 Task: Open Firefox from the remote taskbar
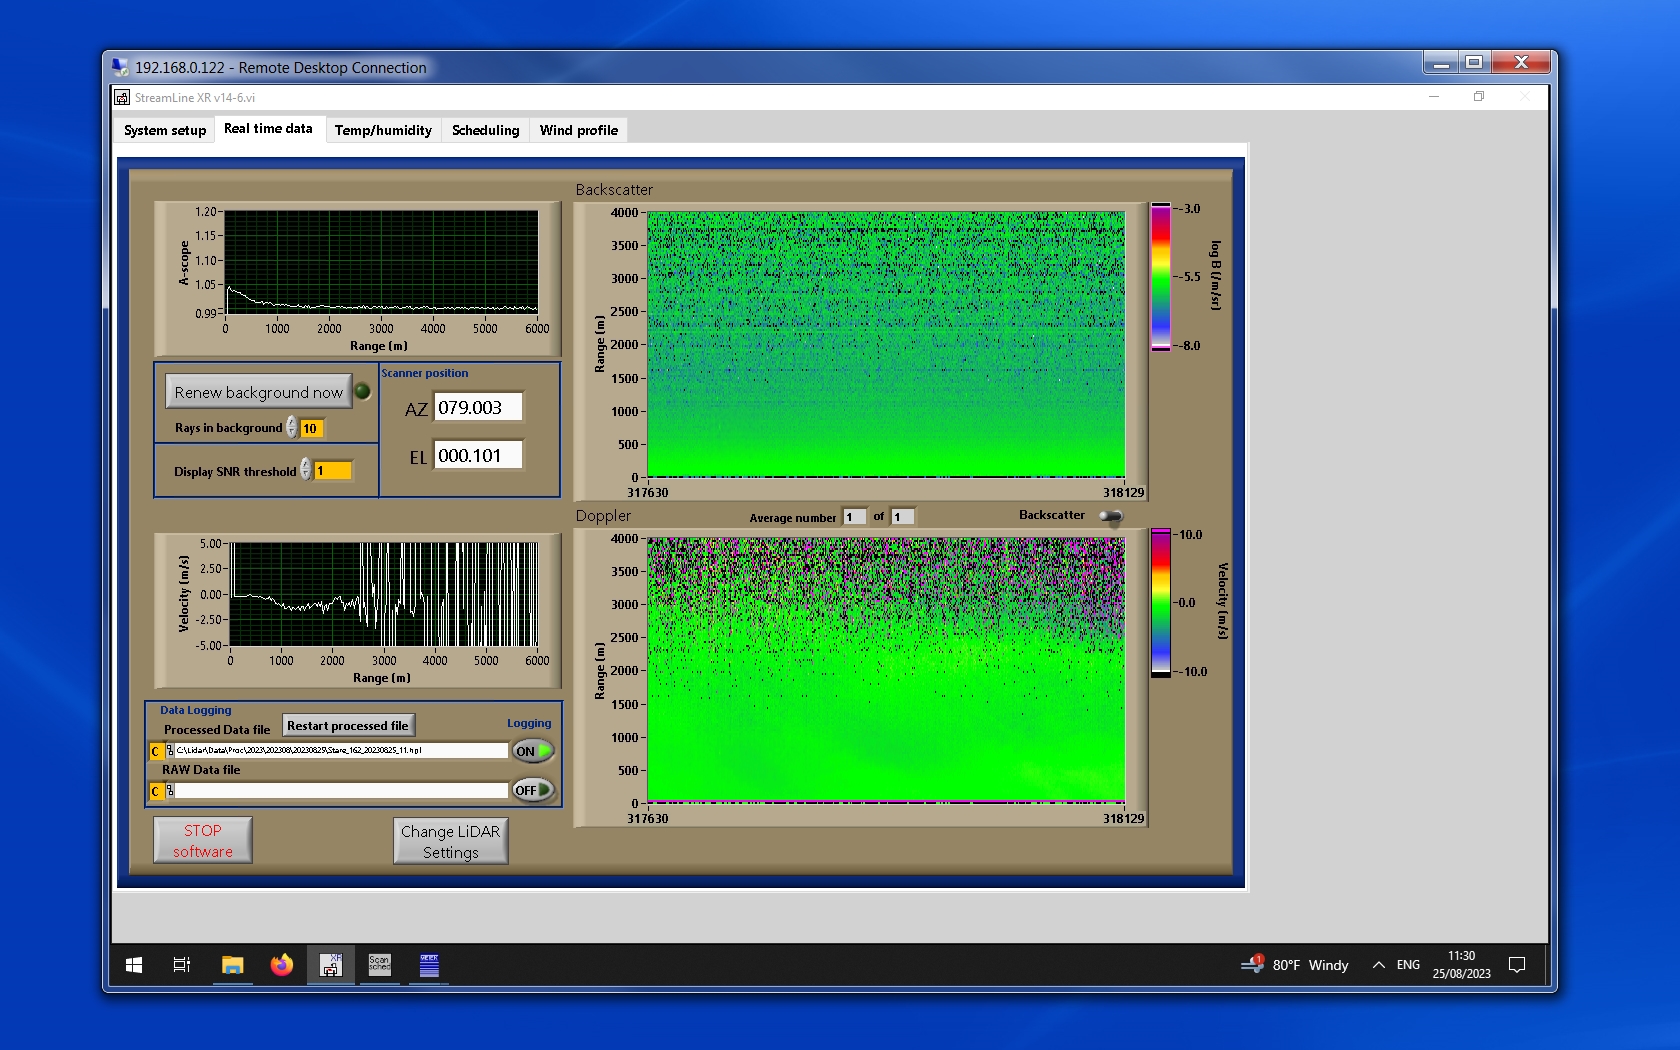[282, 965]
